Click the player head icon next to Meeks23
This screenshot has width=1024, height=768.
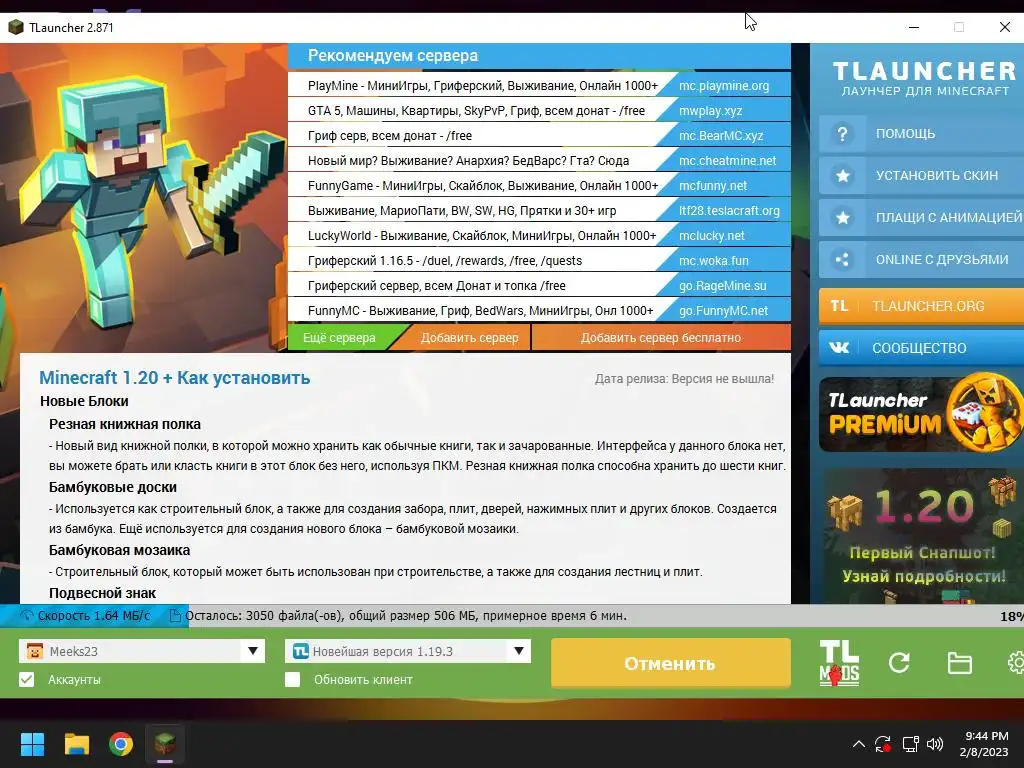[35, 651]
